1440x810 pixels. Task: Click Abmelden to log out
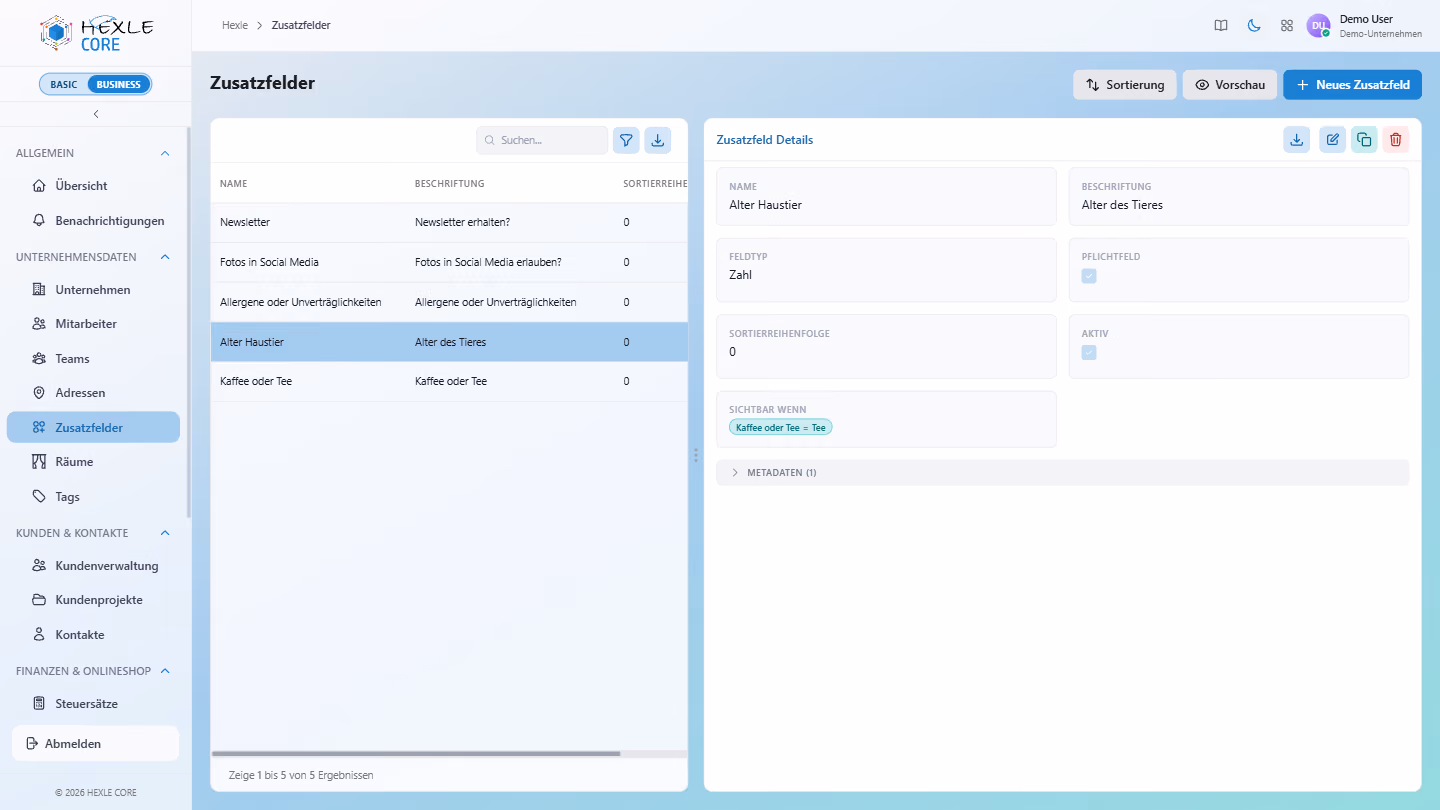click(96, 744)
